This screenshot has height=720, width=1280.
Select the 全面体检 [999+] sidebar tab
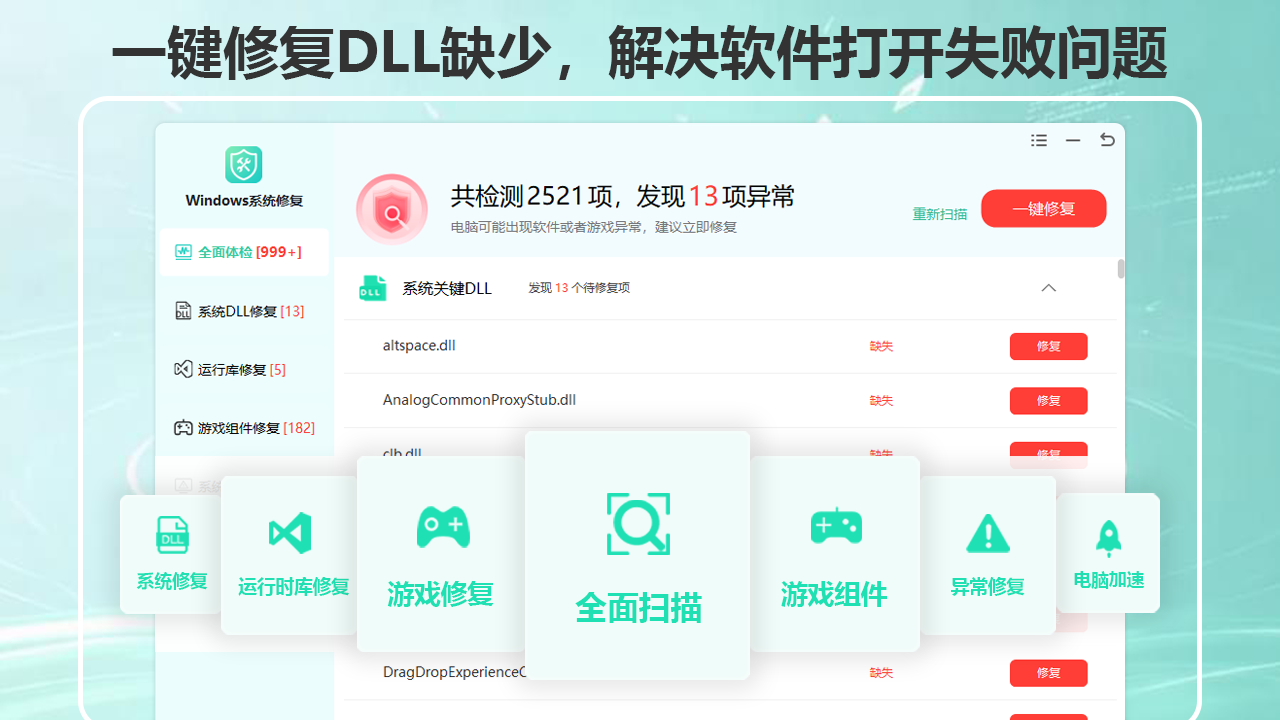(x=244, y=252)
